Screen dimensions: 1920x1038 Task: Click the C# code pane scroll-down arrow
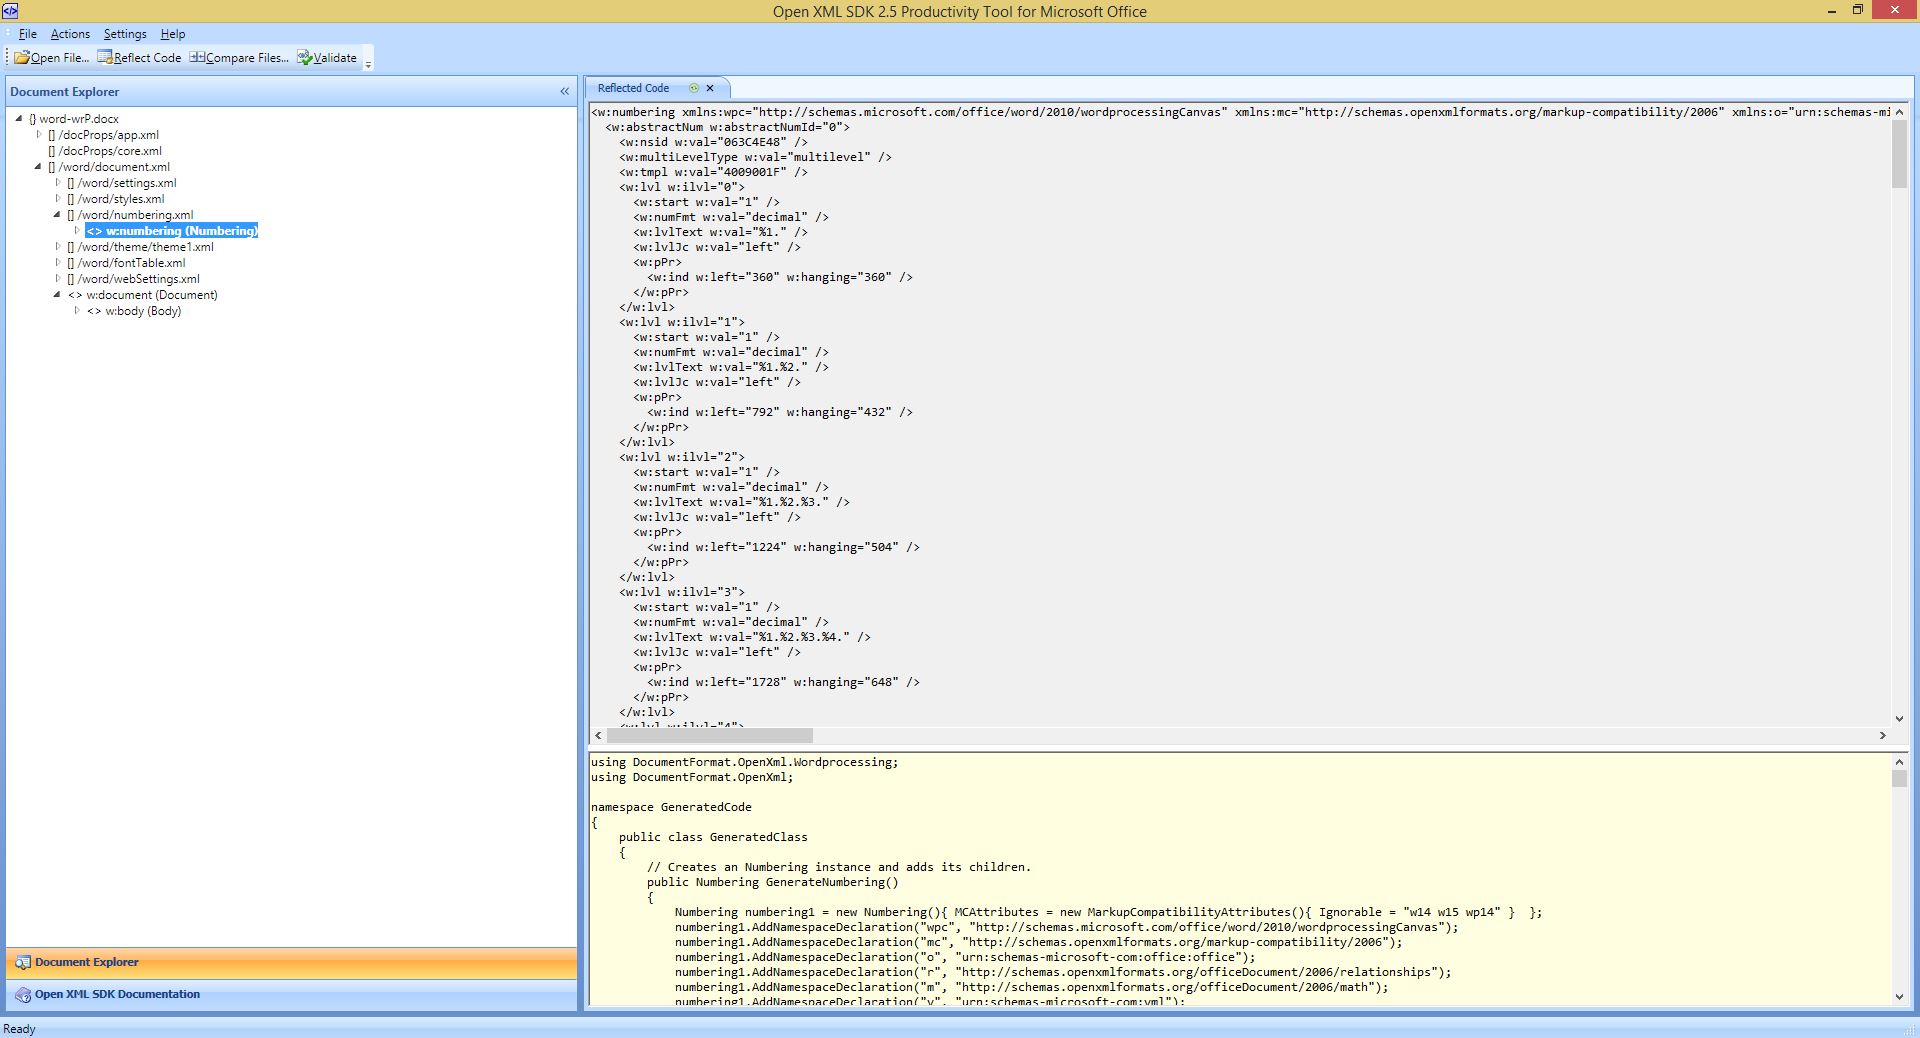1899,997
